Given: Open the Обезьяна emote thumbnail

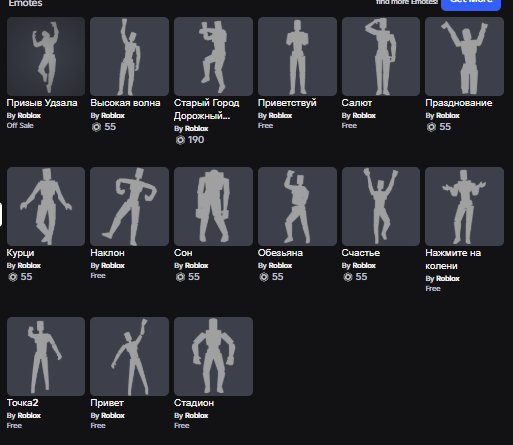Looking at the screenshot, I should [x=297, y=207].
